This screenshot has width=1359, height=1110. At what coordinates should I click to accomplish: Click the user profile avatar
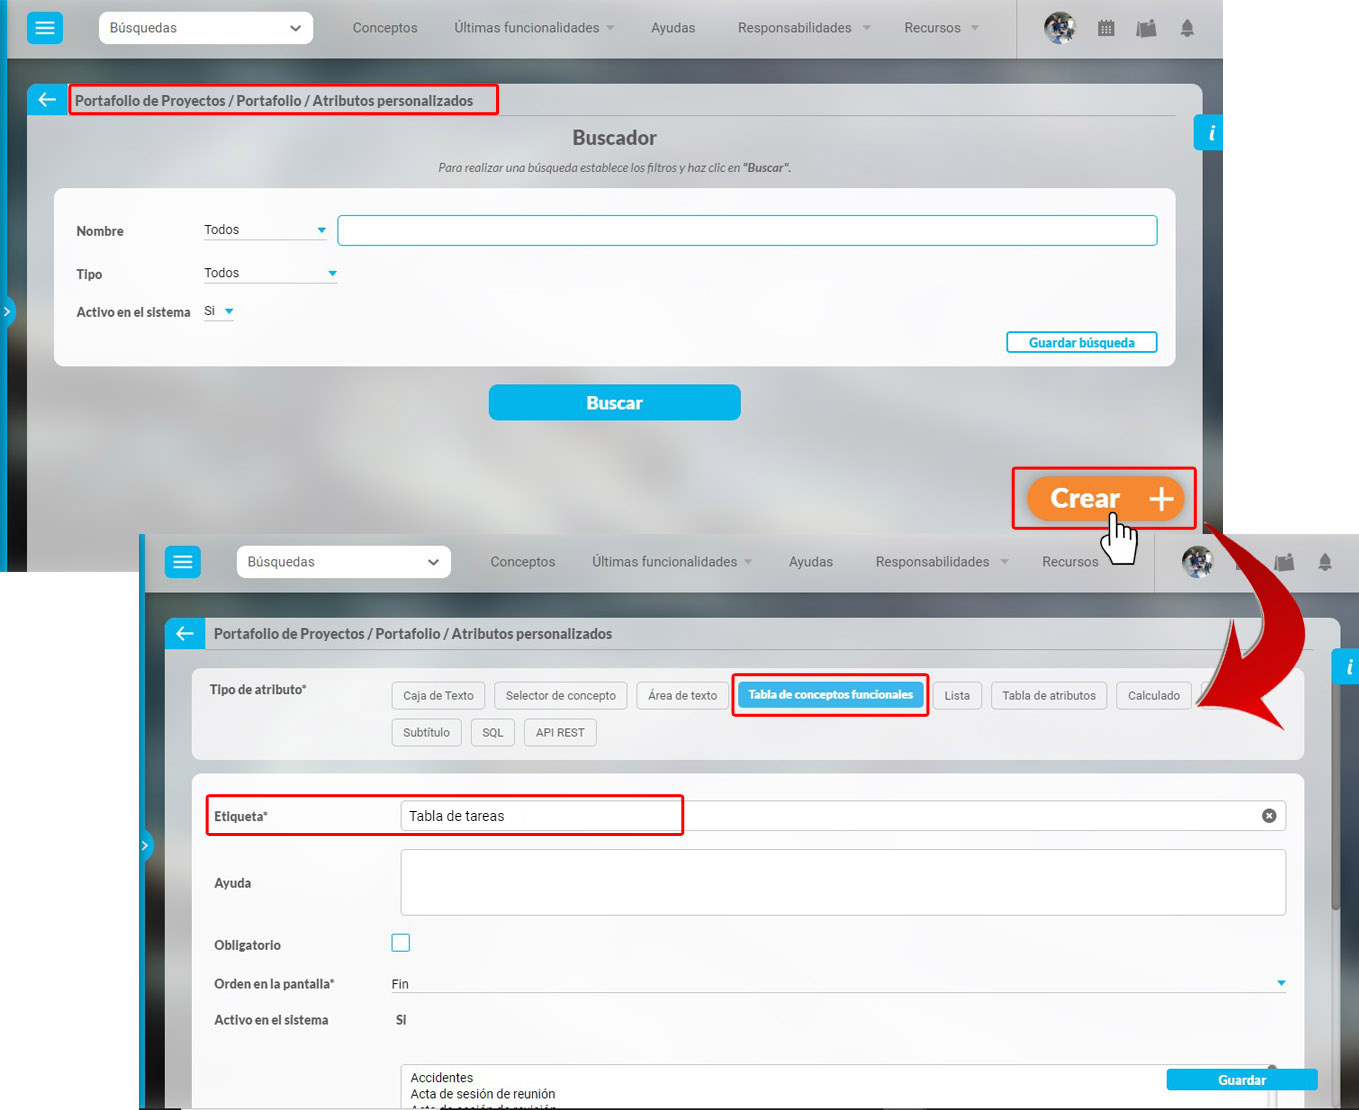(x=1059, y=28)
